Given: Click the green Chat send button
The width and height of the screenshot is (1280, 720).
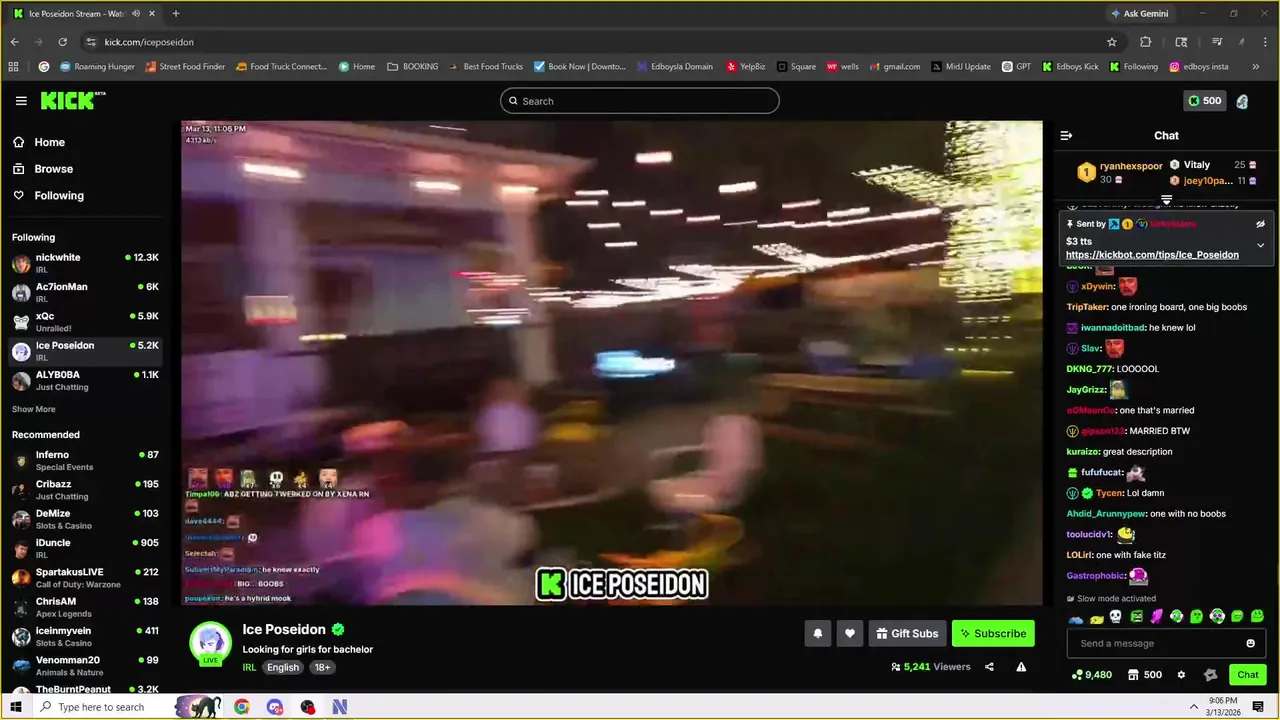Looking at the screenshot, I should [x=1247, y=675].
